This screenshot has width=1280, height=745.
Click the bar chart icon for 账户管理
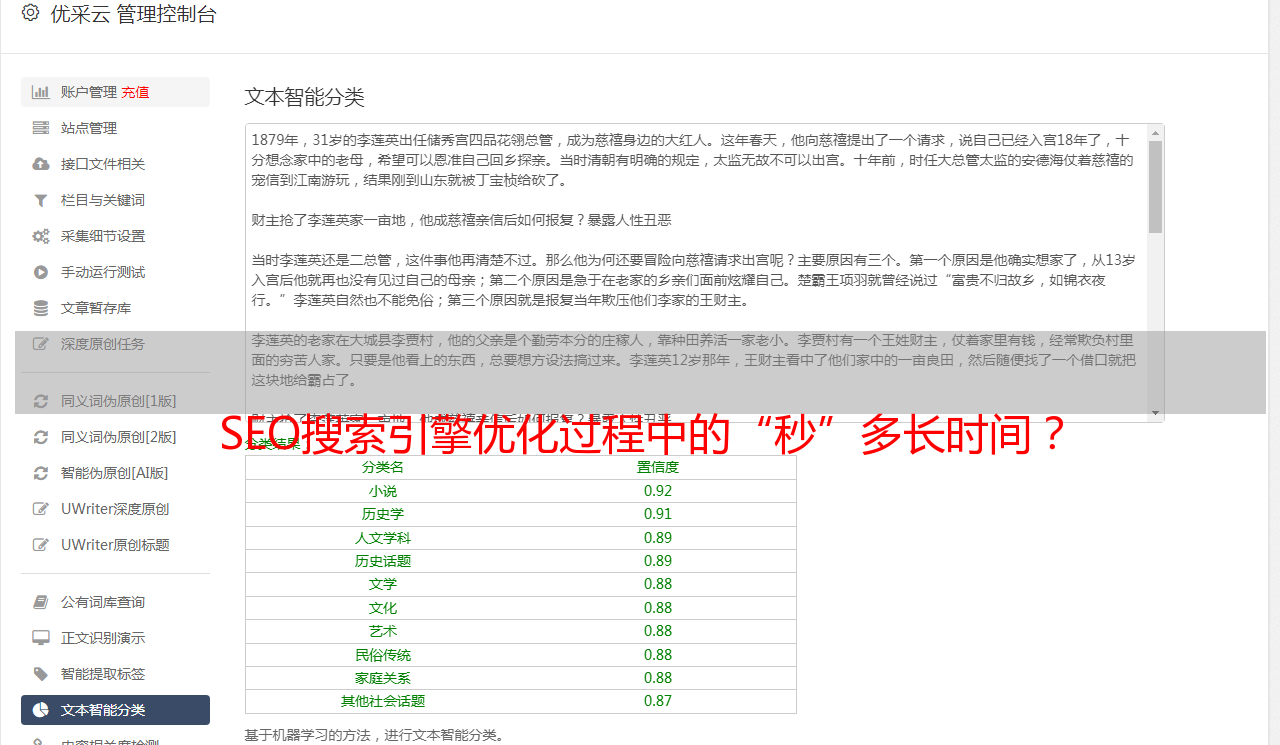[41, 92]
